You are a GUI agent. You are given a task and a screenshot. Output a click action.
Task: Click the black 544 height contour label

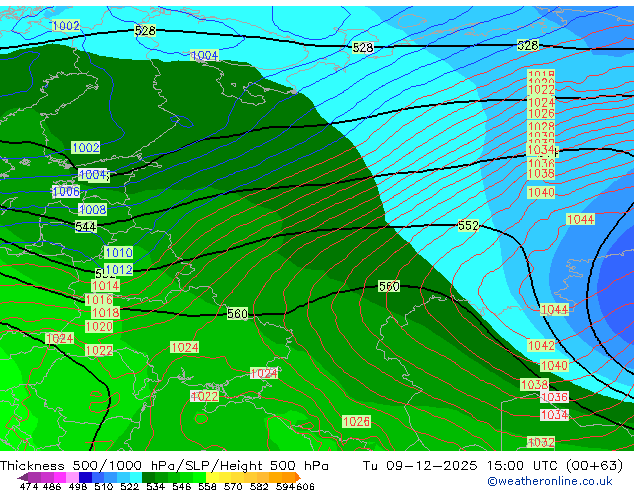[86, 227]
